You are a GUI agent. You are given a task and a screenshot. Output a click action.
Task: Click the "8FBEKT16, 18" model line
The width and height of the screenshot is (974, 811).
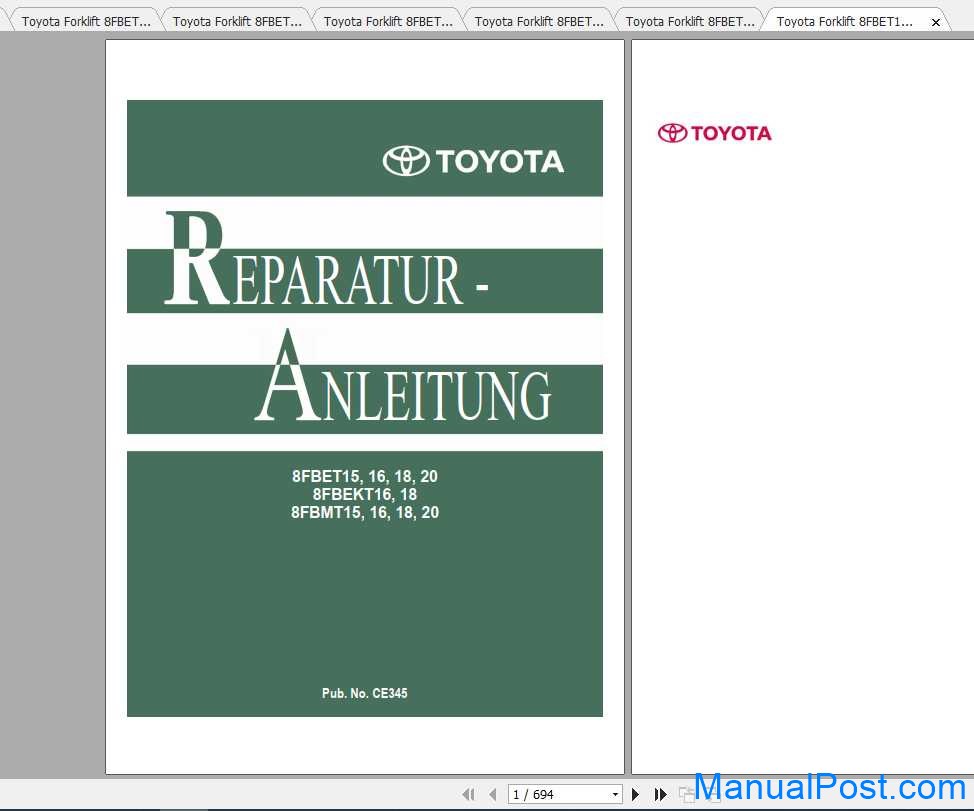point(365,494)
